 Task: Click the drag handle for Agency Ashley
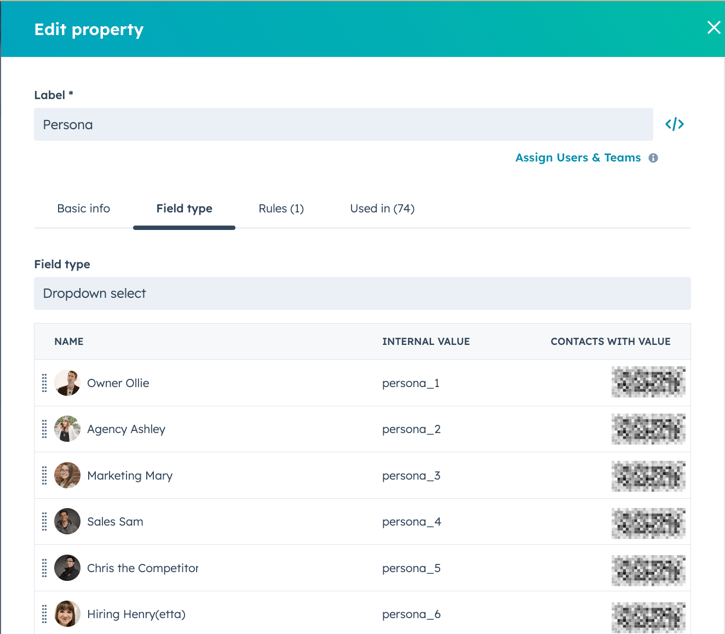pos(44,429)
